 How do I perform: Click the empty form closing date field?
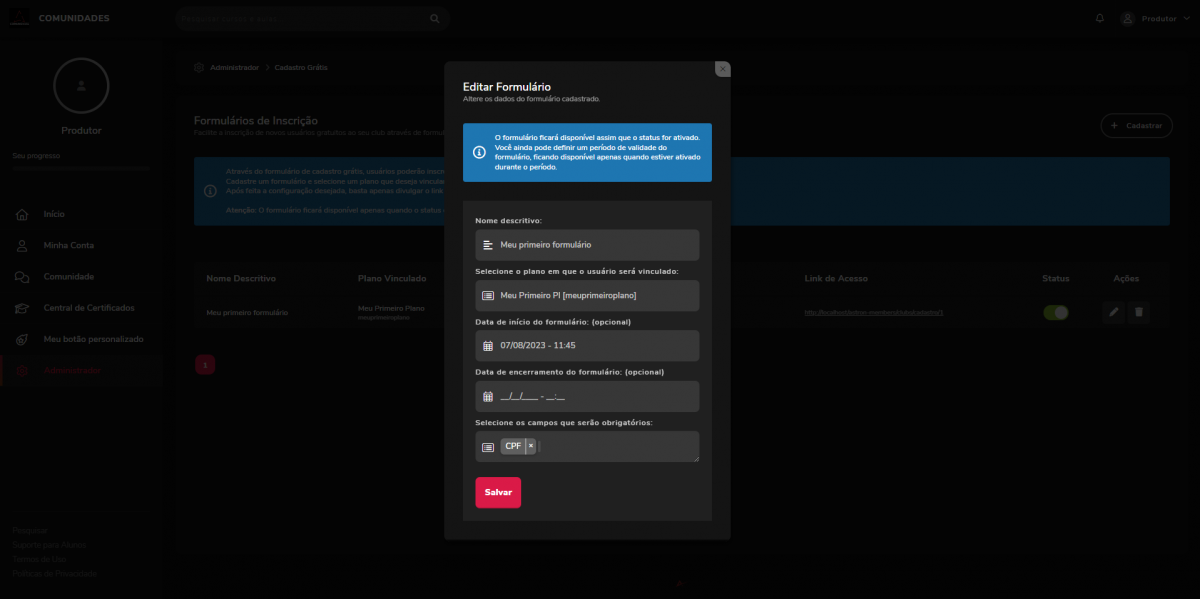tap(595, 397)
